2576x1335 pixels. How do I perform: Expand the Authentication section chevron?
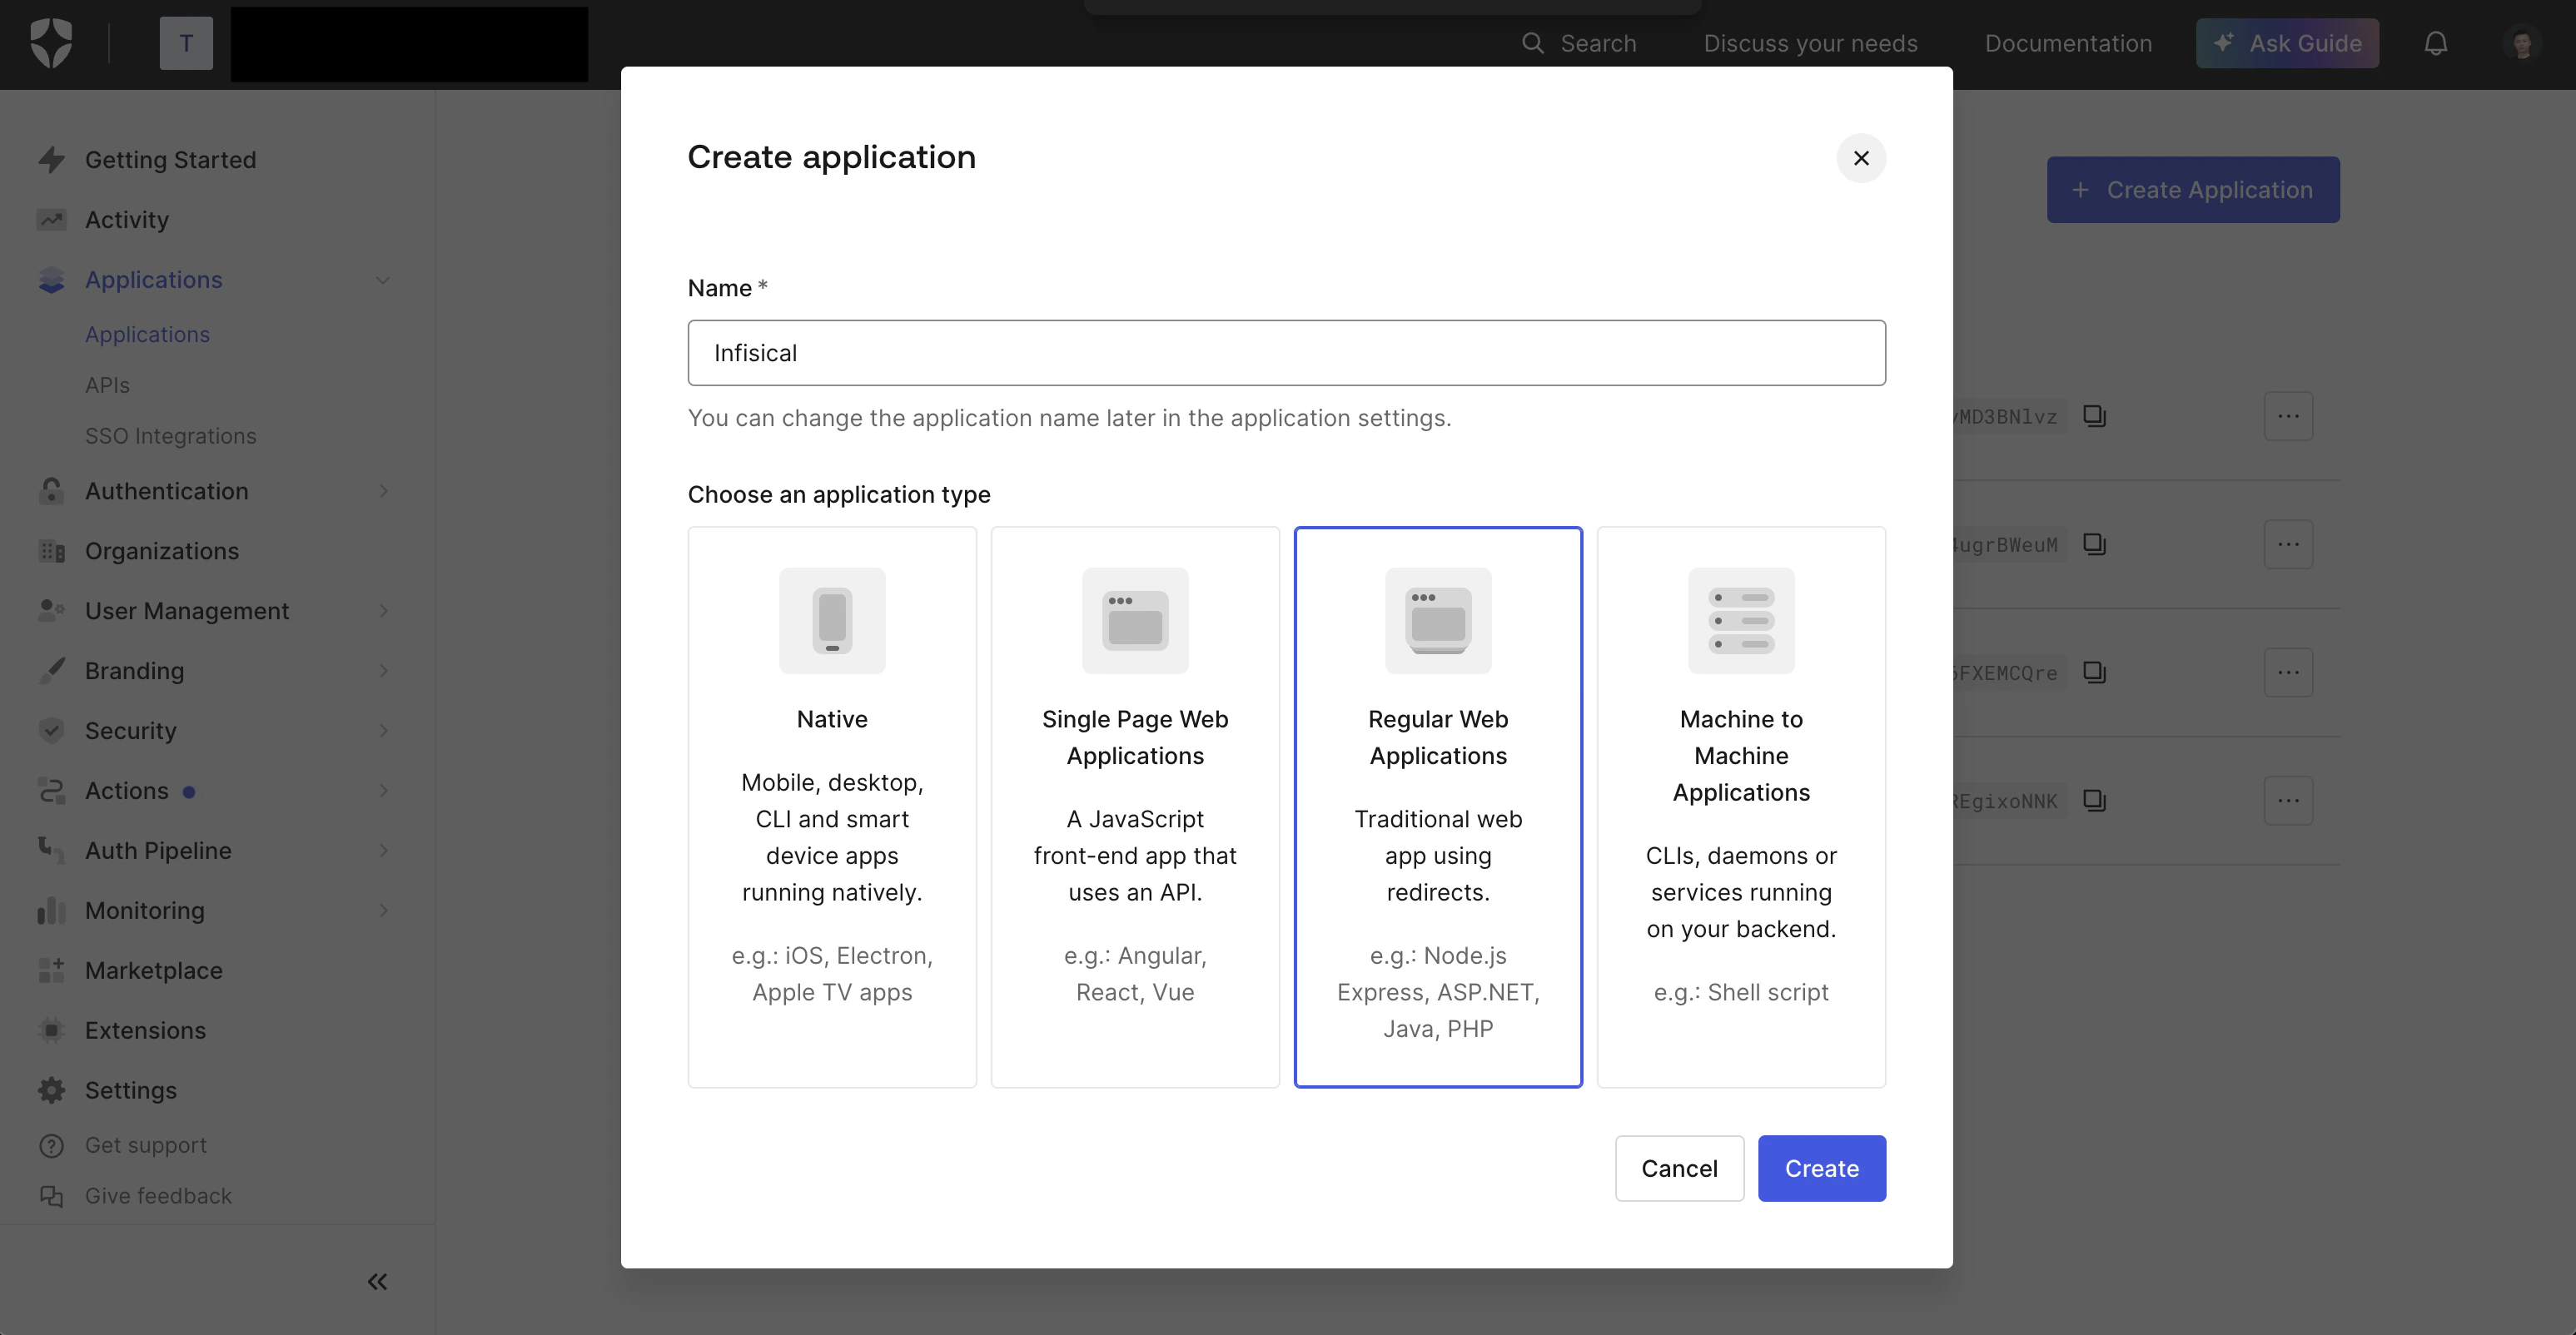(383, 491)
